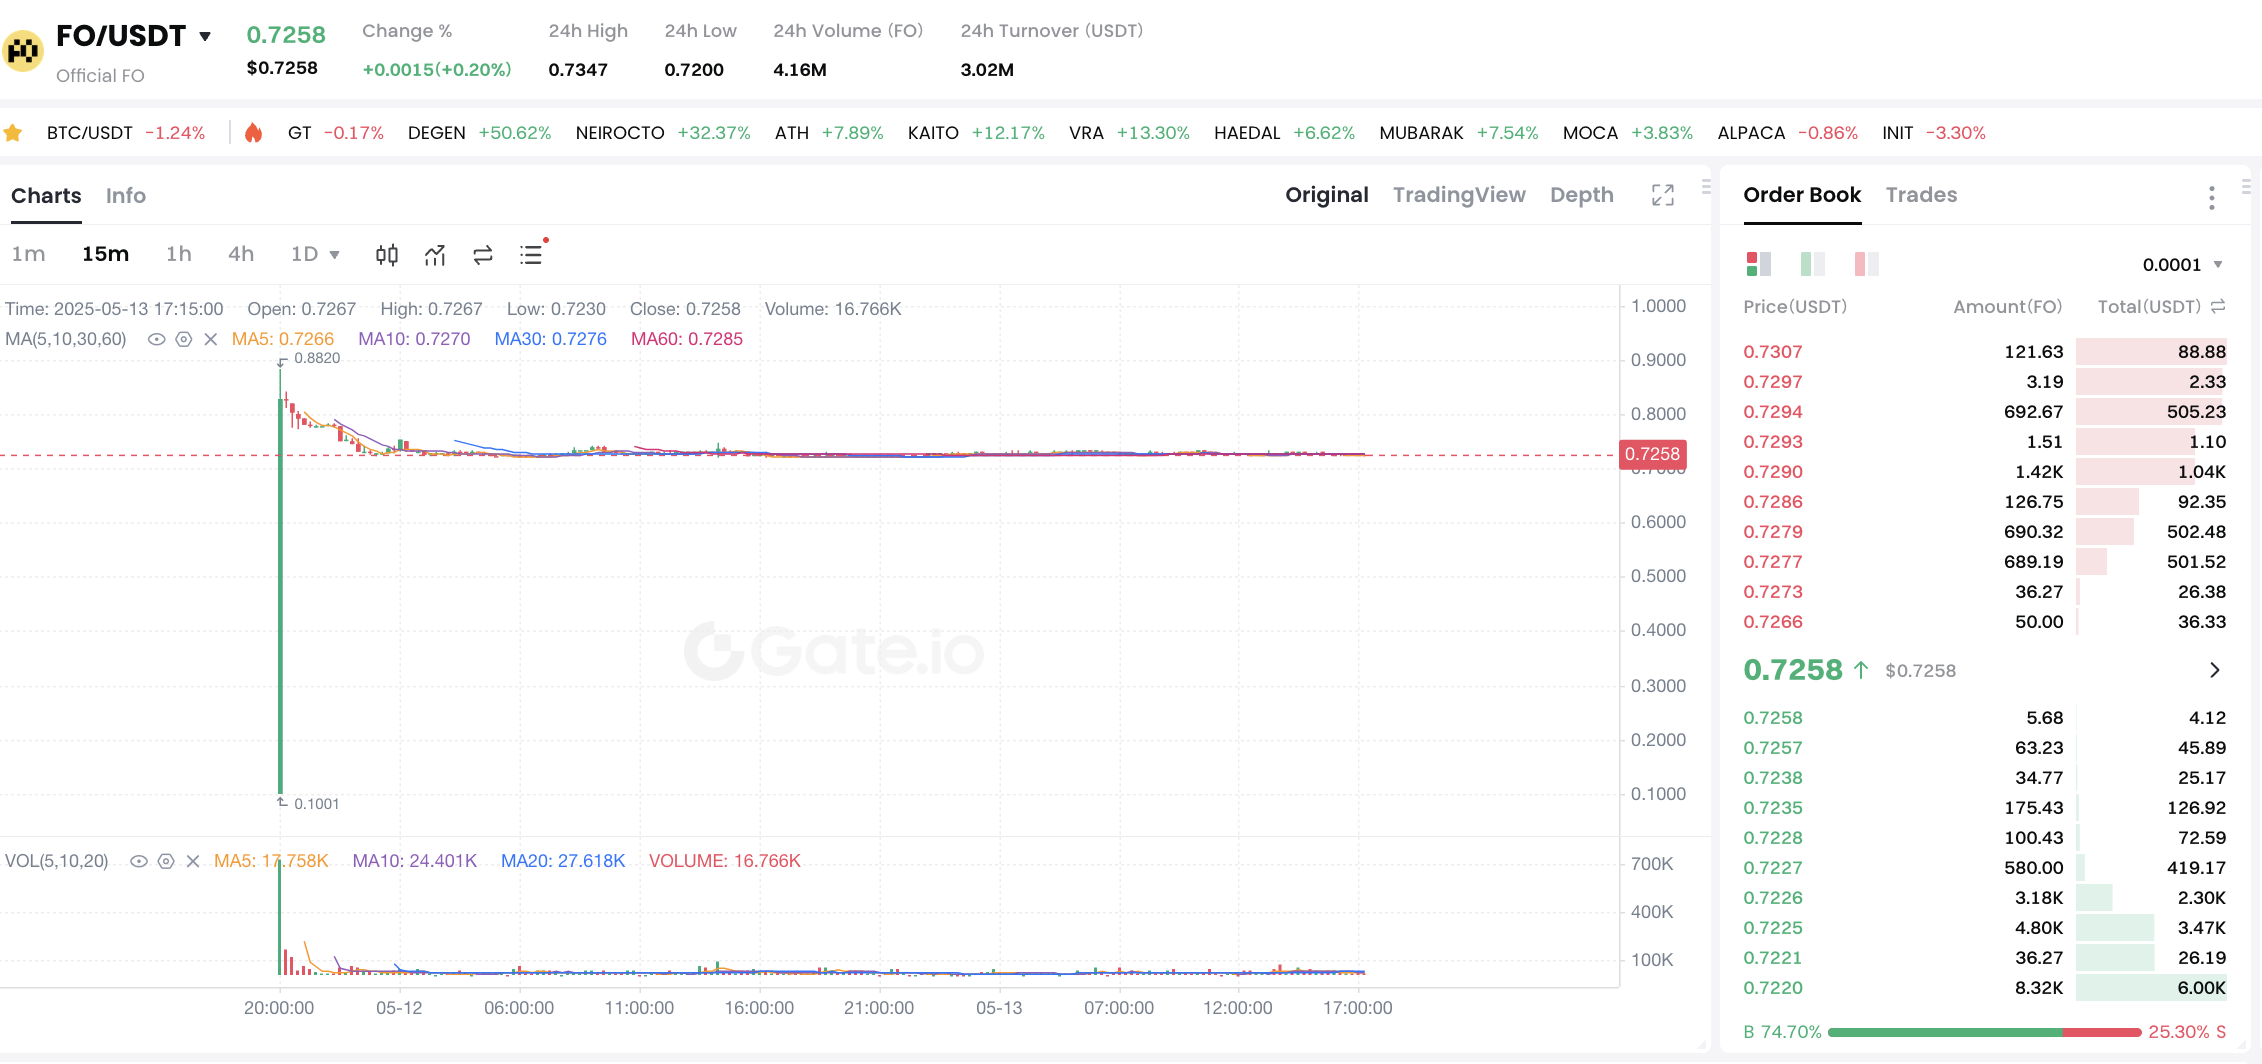
Task: Switch to the Trades tab
Action: tap(1921, 195)
